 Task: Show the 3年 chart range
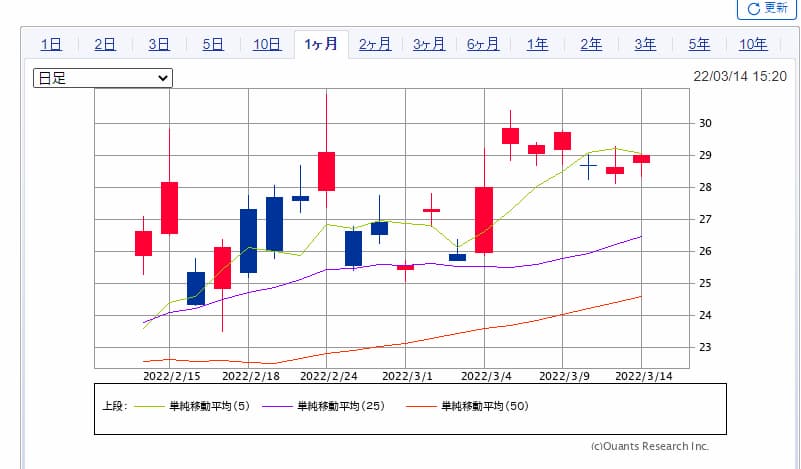(645, 44)
